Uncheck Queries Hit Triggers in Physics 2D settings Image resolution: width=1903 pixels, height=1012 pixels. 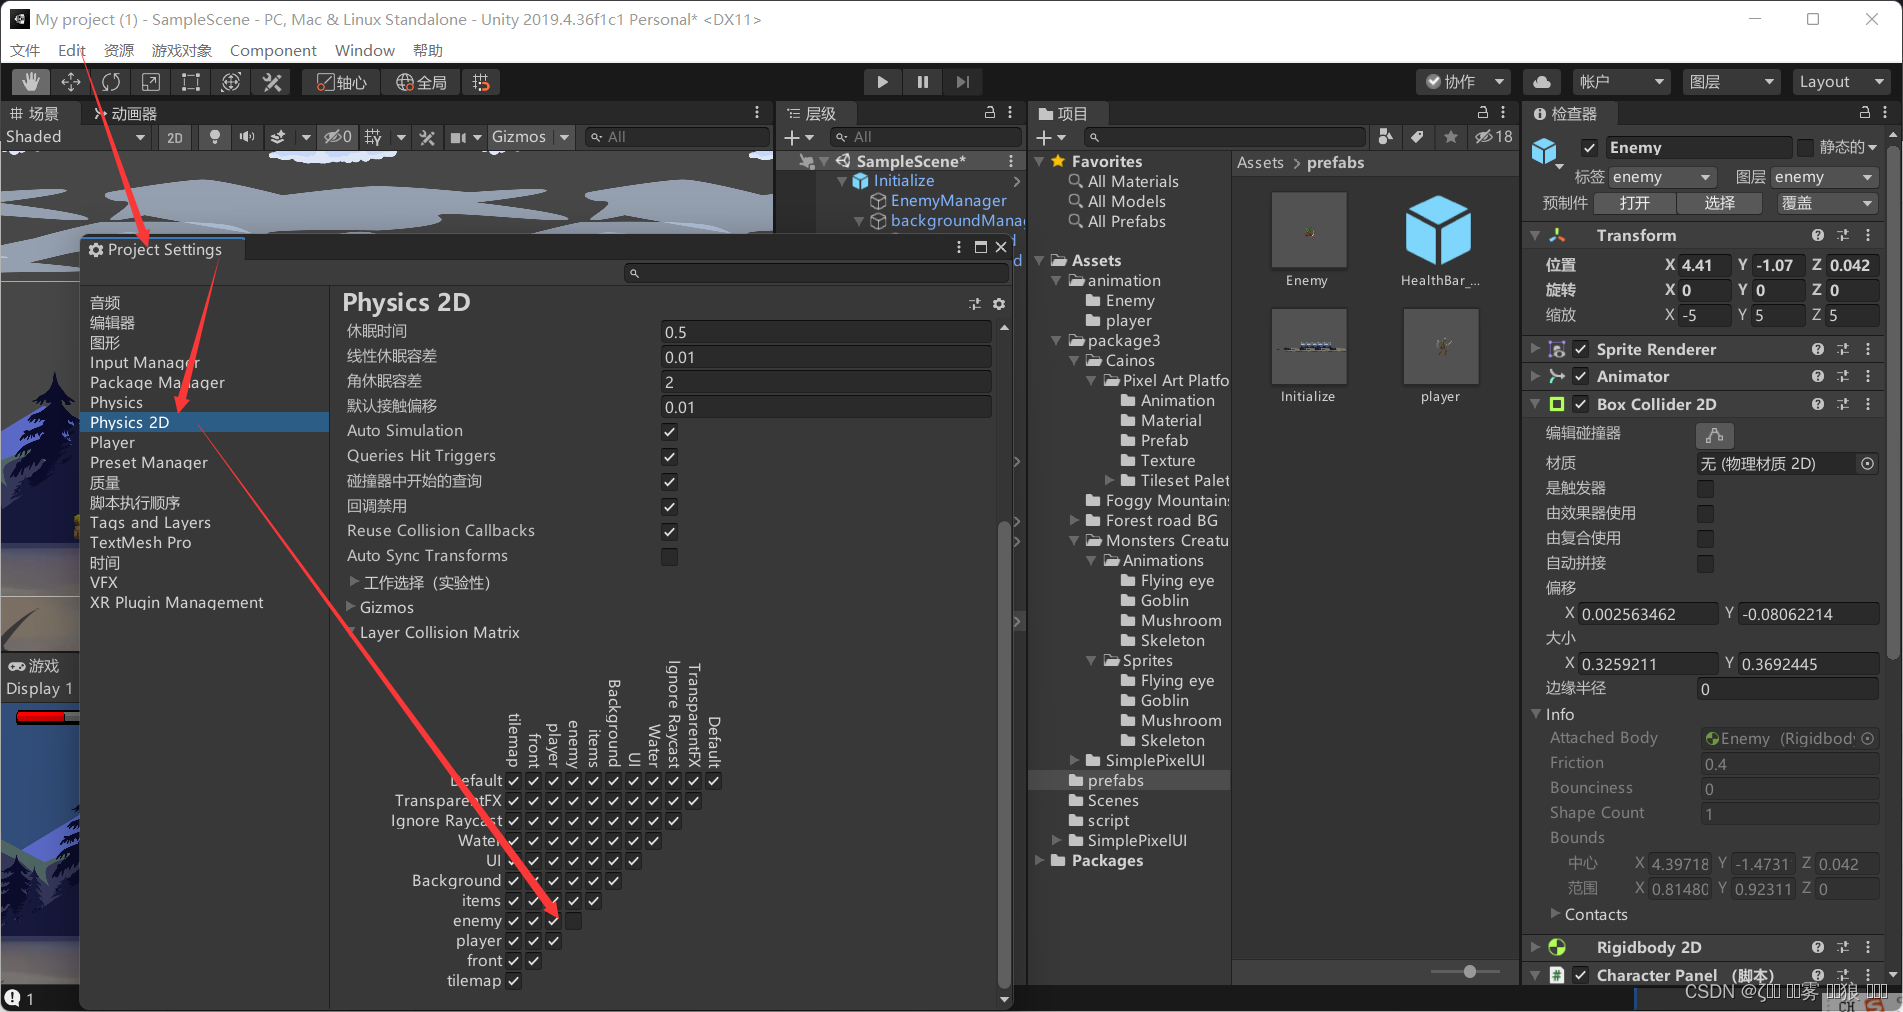coord(668,456)
